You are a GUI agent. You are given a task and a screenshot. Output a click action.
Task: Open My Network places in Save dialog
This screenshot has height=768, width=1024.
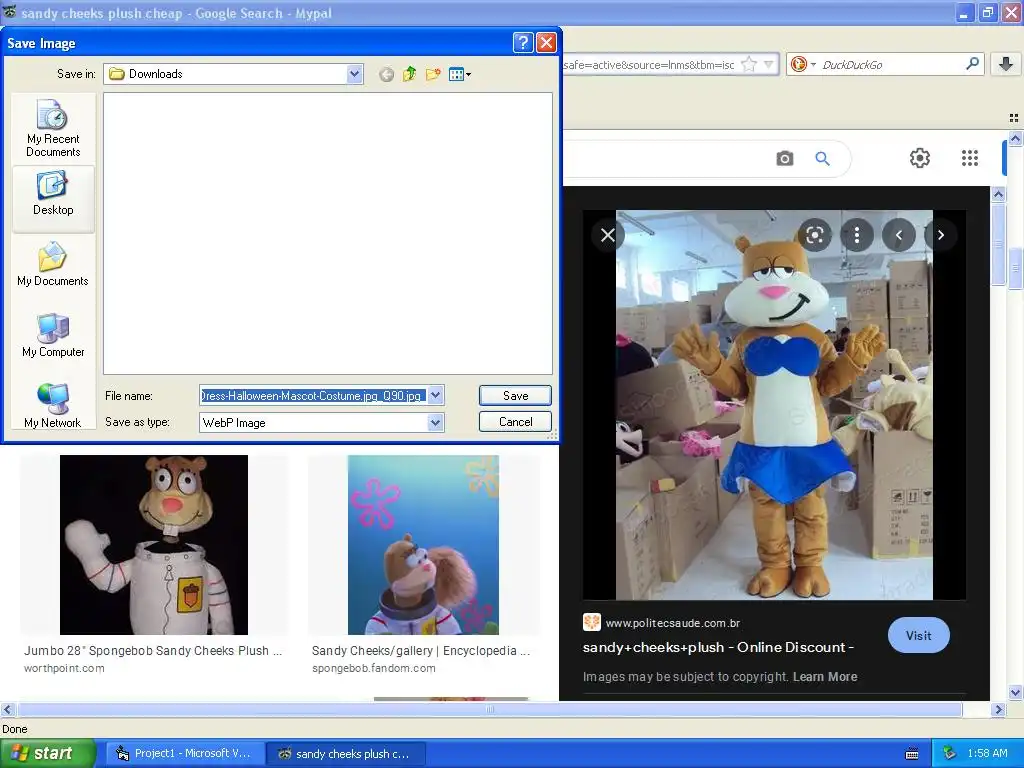click(x=53, y=406)
